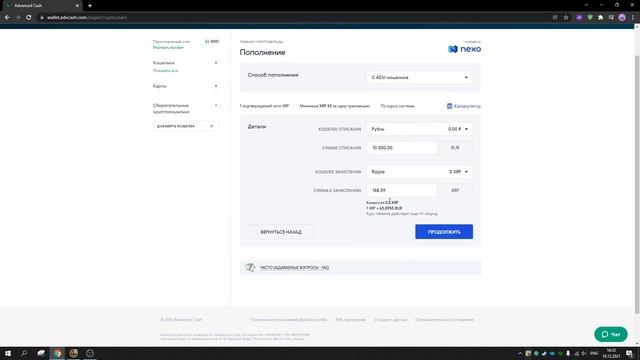Screen dimensions: 640x360
Task: Click the 10 000.00 amount field
Action: pos(402,148)
